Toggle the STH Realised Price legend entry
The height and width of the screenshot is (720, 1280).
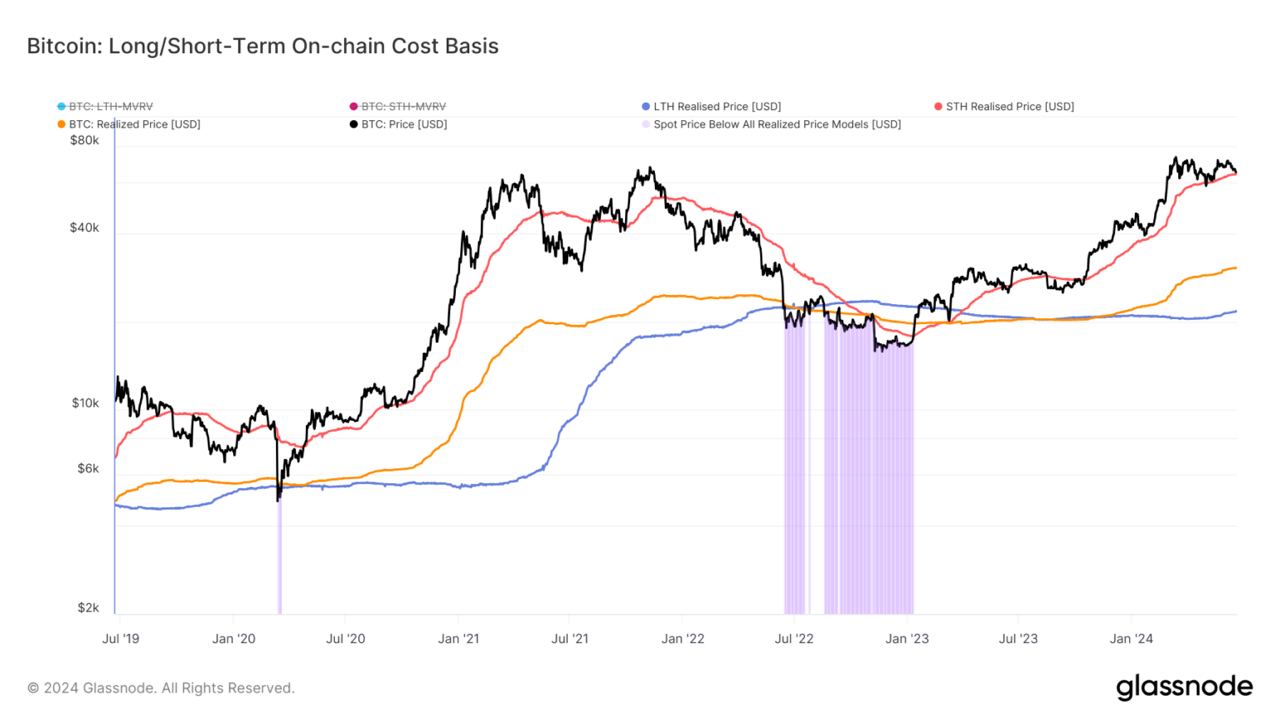click(x=1009, y=107)
